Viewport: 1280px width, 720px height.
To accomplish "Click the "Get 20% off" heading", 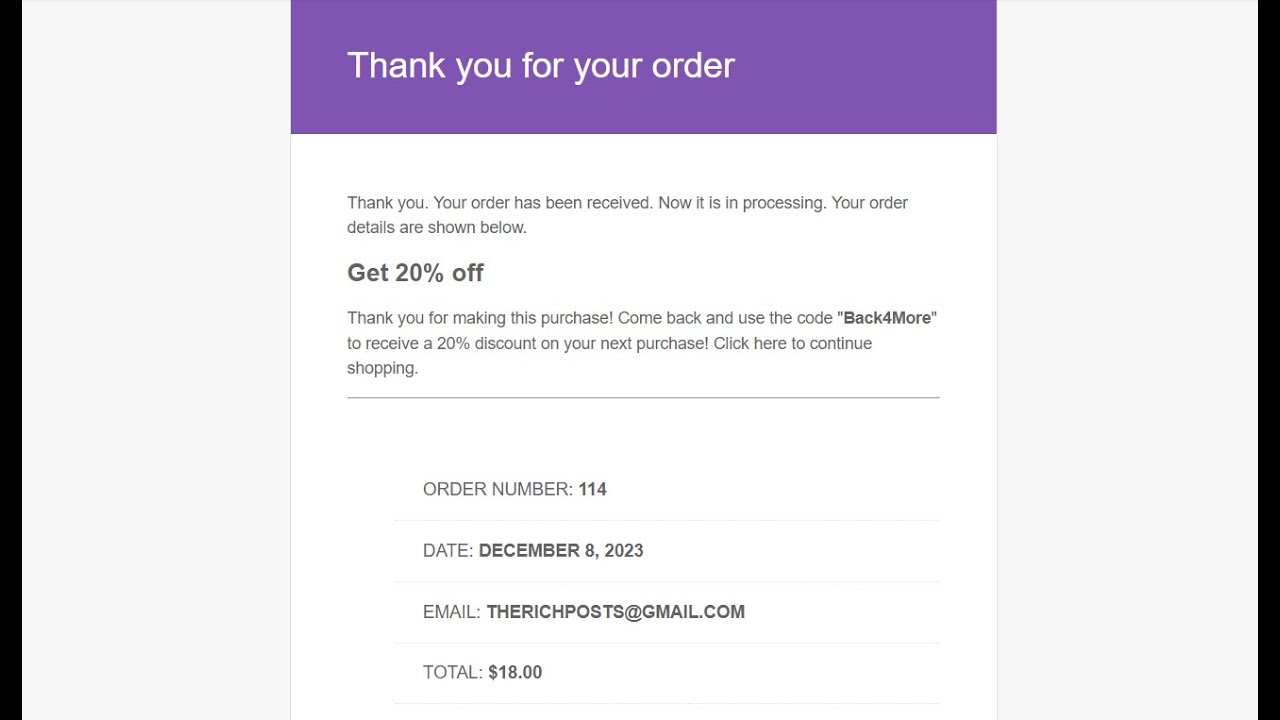I will pyautogui.click(x=415, y=273).
